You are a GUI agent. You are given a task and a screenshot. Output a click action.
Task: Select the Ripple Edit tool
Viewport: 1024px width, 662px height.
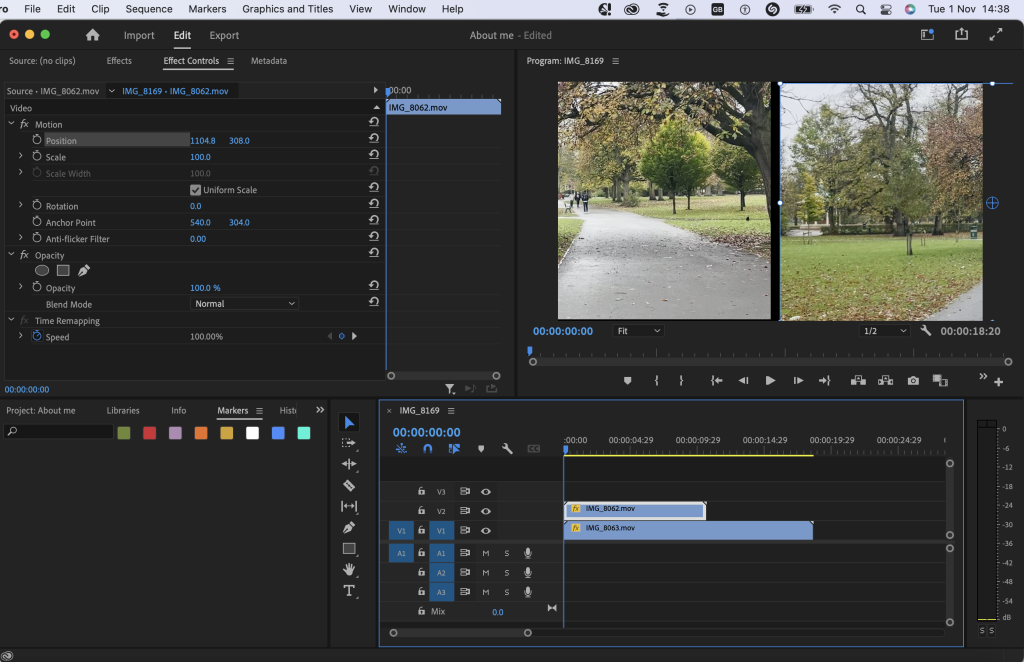pos(349,464)
